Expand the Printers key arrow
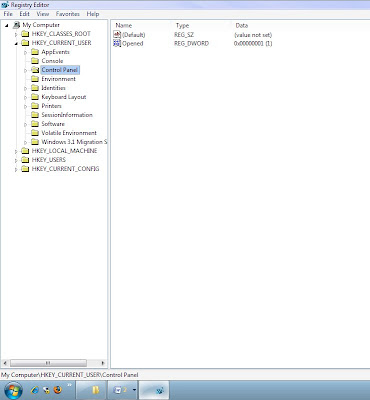This screenshot has width=370, height=400. point(25,106)
